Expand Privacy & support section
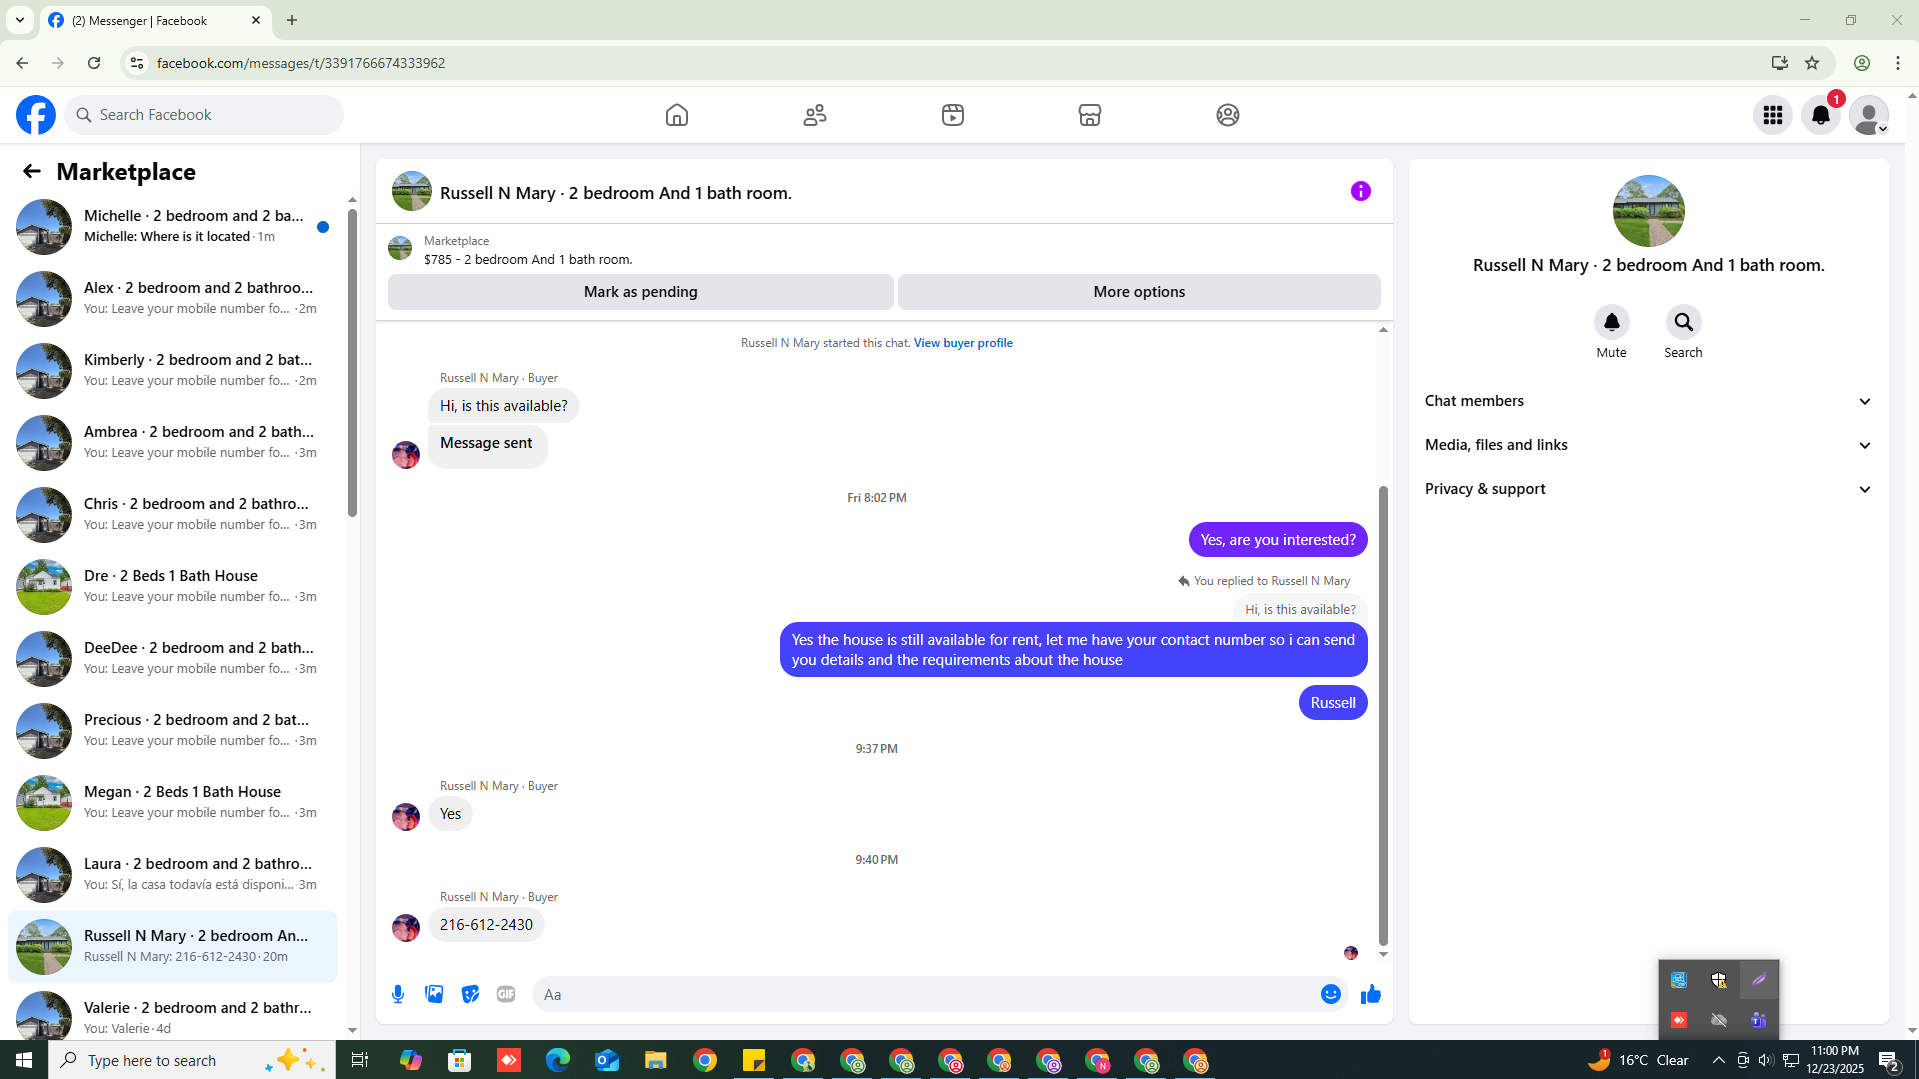 1648,489
